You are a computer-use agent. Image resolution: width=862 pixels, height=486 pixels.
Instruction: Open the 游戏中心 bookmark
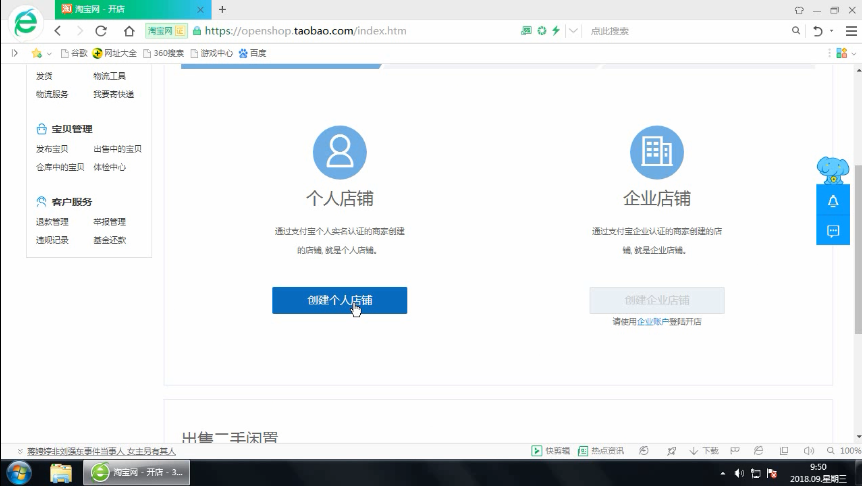pyautogui.click(x=211, y=53)
